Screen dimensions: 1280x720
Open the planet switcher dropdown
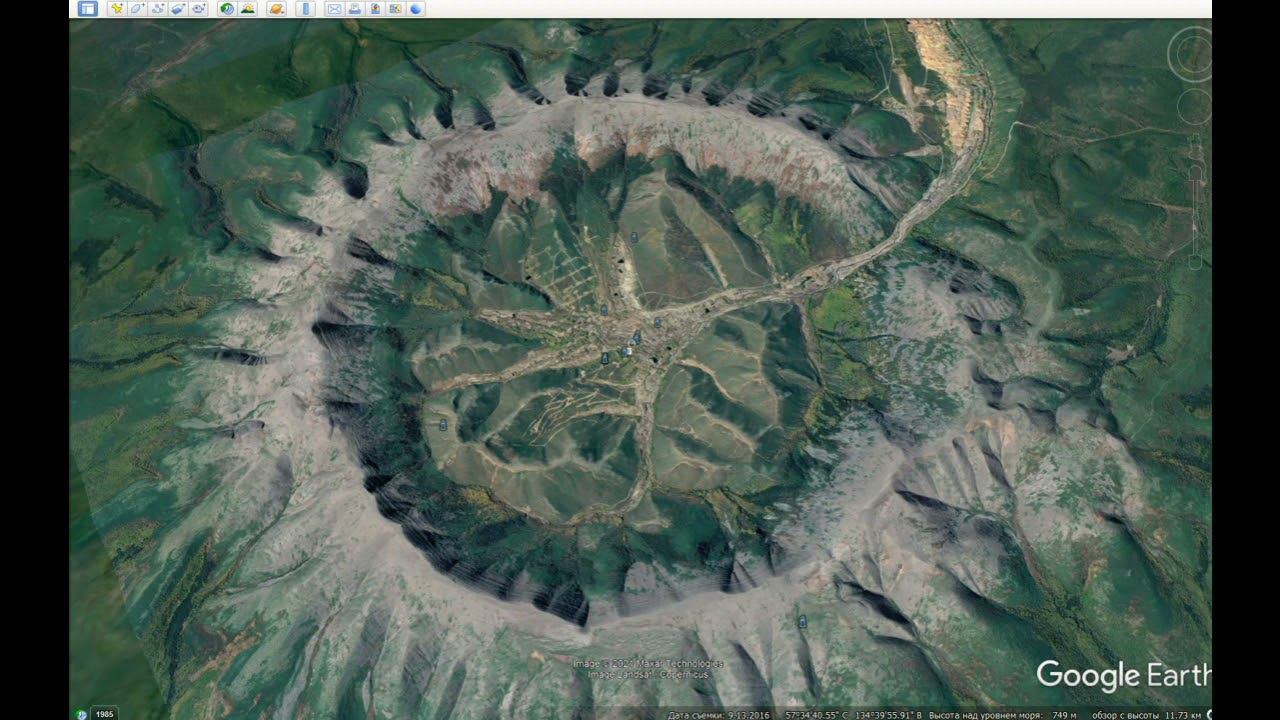point(277,9)
